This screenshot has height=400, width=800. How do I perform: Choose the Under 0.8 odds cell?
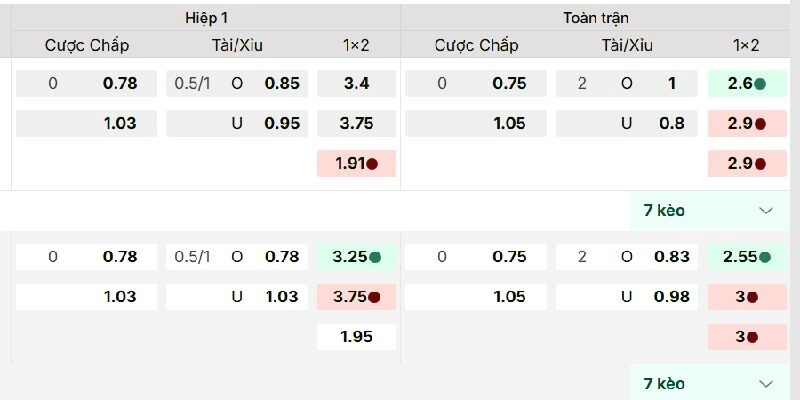coord(627,124)
